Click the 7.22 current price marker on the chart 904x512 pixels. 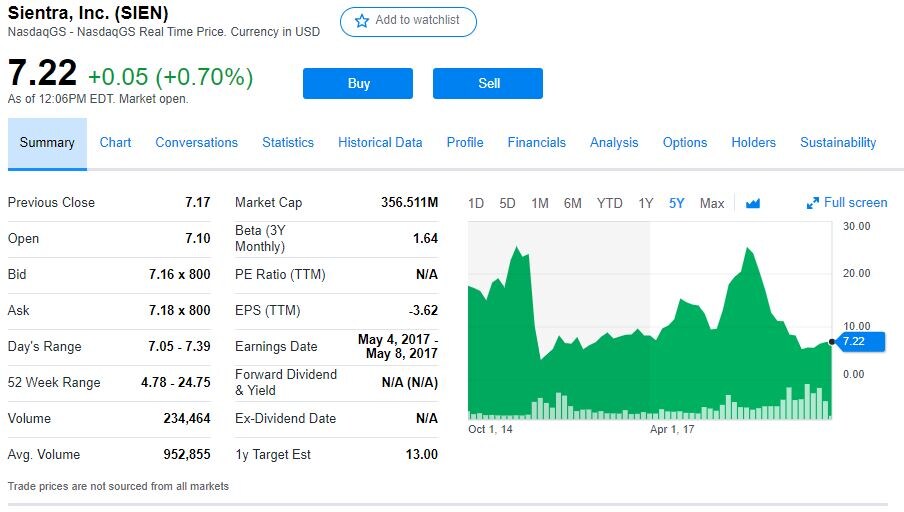(x=859, y=341)
